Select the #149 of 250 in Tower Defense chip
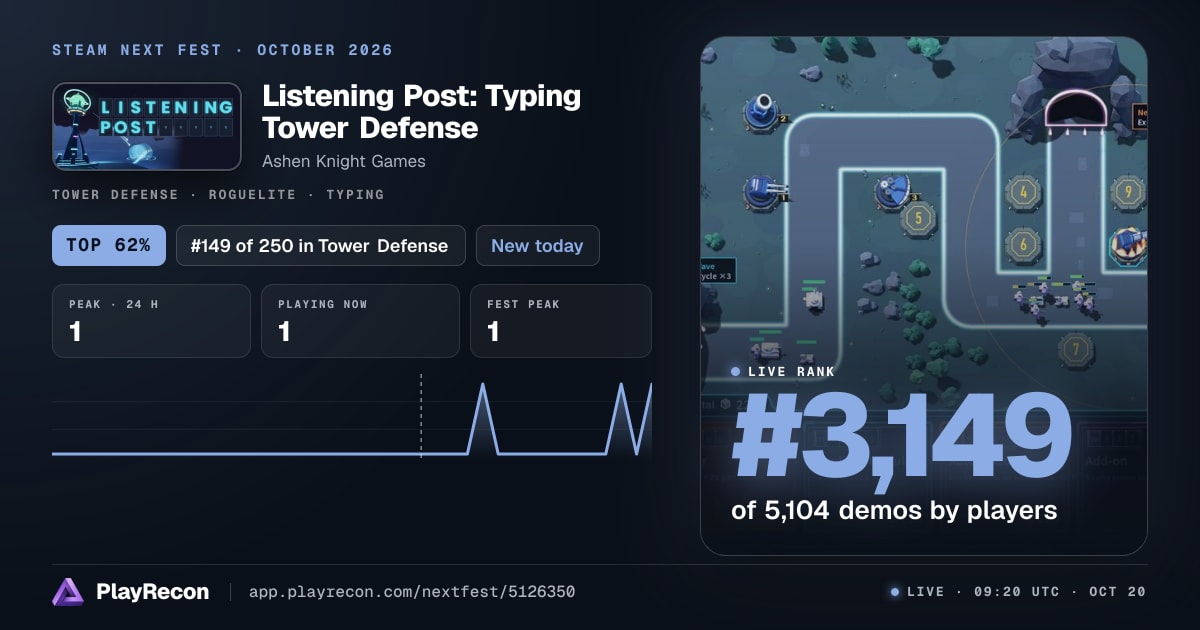The image size is (1200, 630). (x=320, y=245)
